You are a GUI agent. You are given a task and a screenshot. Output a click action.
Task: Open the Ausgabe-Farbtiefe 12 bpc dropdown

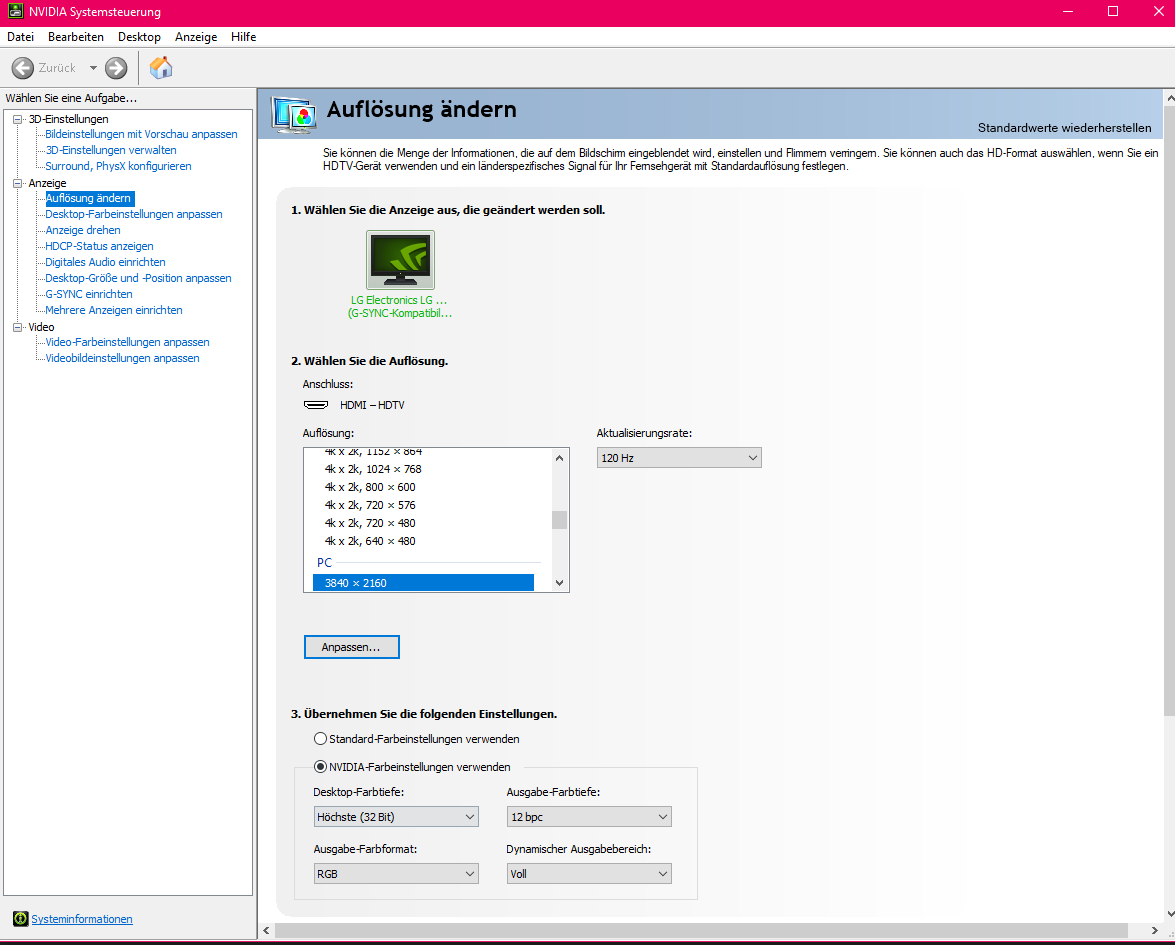pos(589,817)
